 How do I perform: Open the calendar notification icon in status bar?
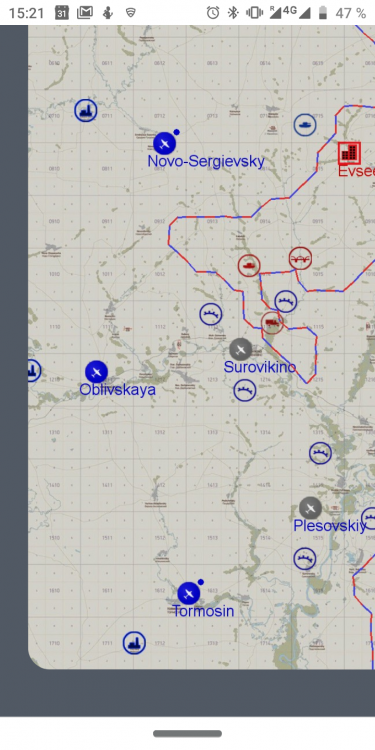click(62, 12)
